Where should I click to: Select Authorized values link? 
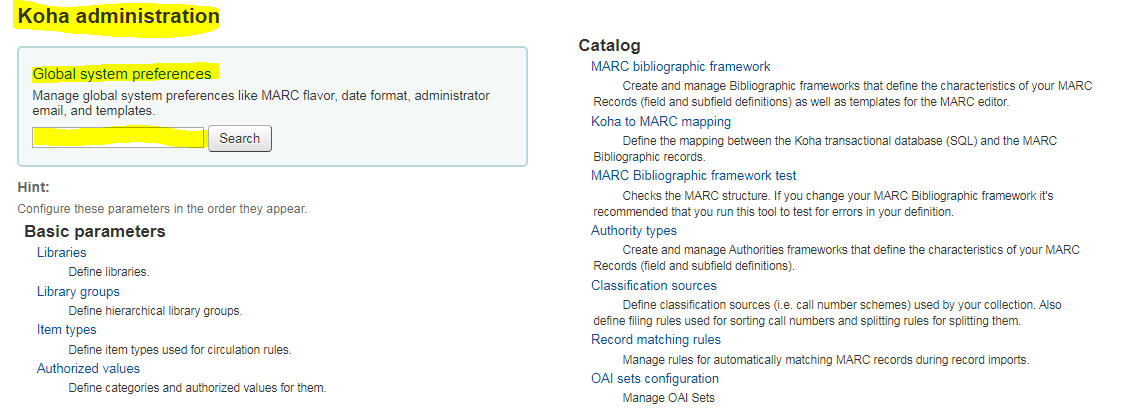point(88,369)
